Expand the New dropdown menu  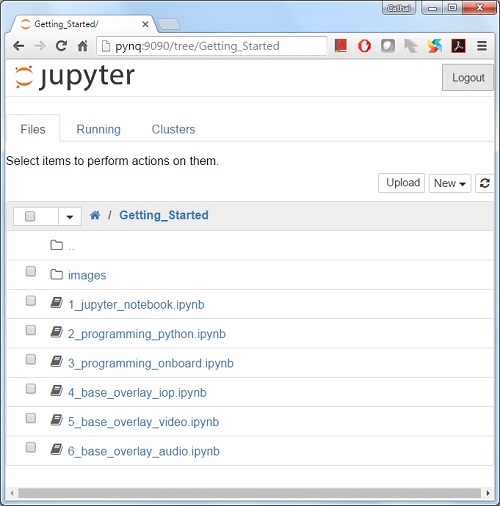(x=450, y=183)
